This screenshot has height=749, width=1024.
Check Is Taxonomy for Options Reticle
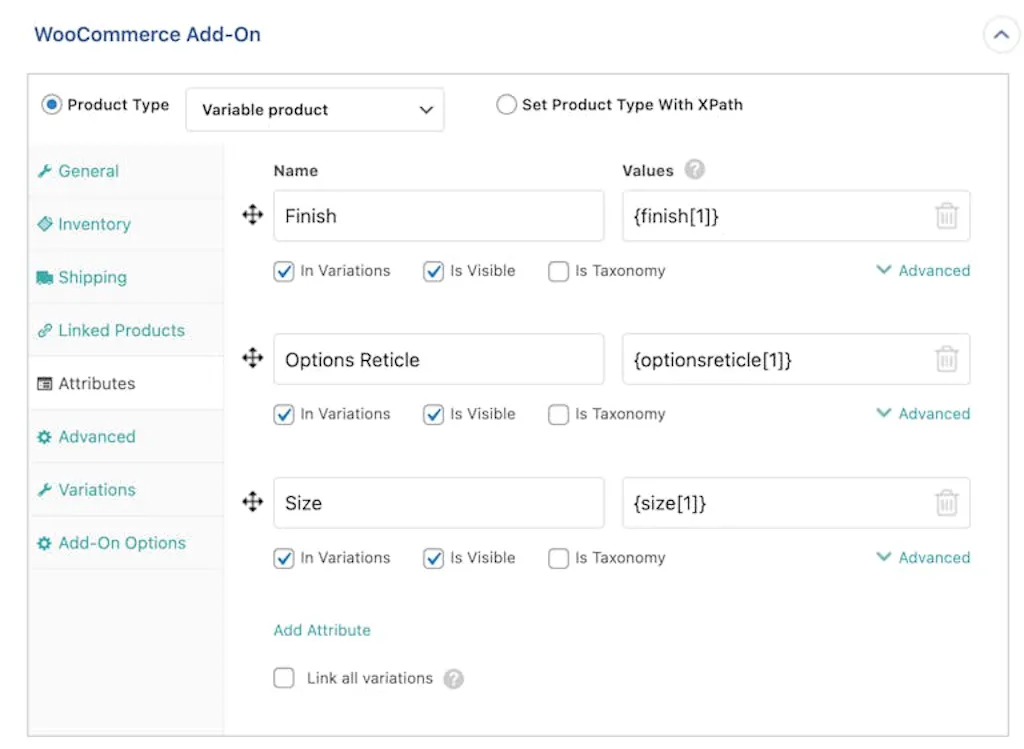(x=558, y=414)
